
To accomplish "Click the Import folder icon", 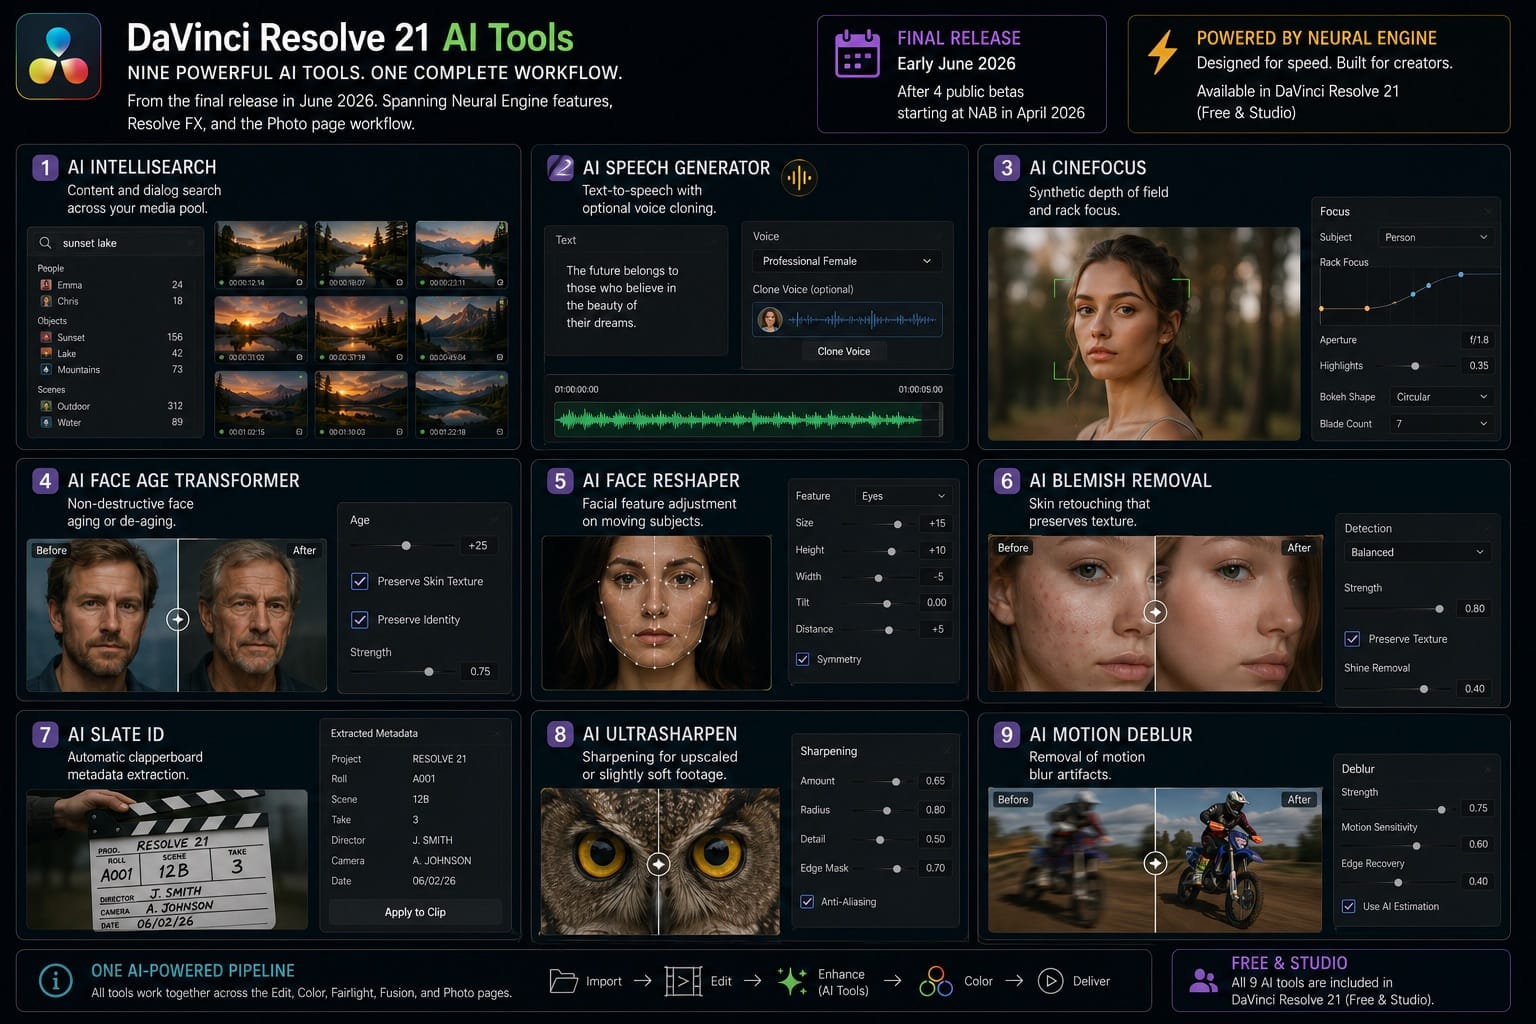I will point(564,981).
